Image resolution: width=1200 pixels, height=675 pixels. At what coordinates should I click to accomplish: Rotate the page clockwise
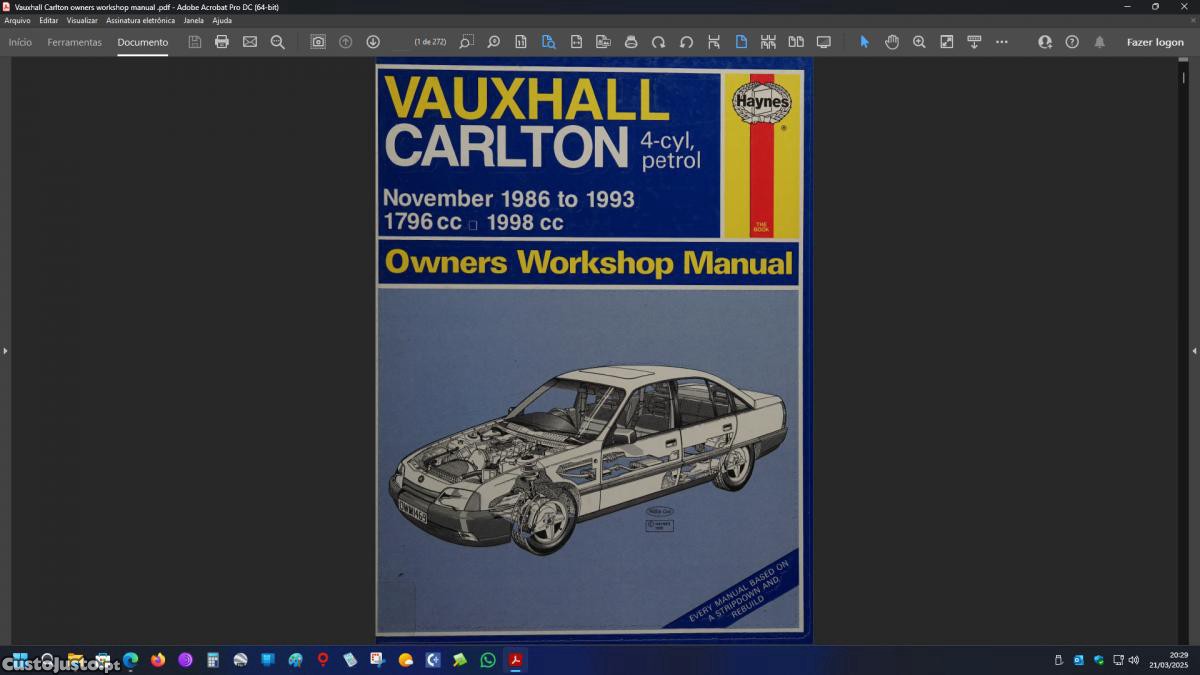click(658, 42)
